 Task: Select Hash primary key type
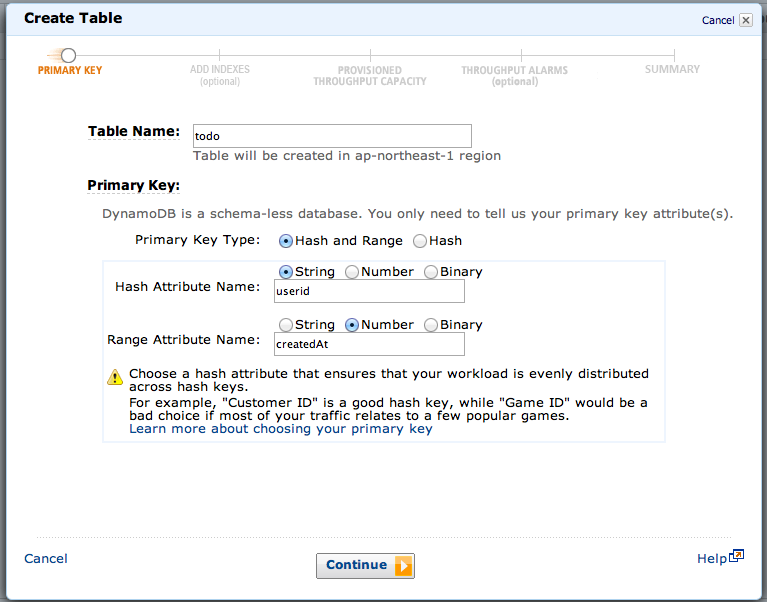coord(420,241)
